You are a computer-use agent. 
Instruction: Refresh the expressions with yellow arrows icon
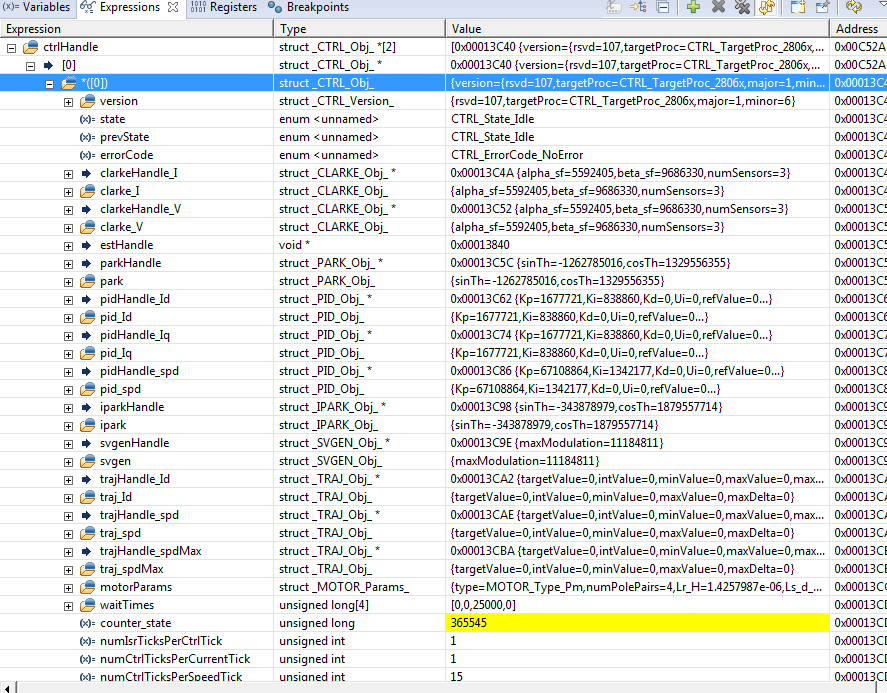coord(854,7)
